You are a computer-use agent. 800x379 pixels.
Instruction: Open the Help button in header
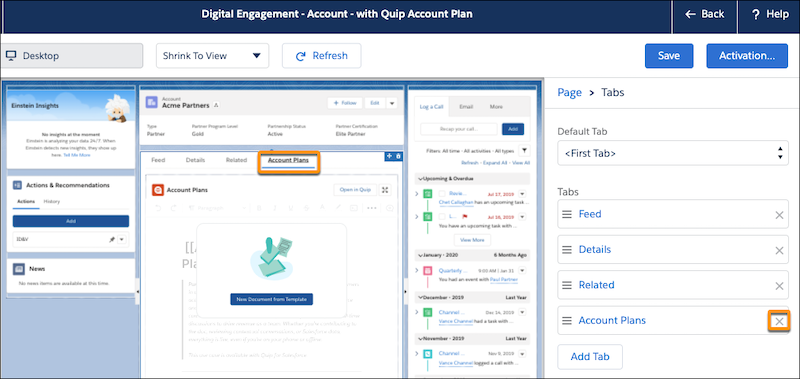[x=769, y=14]
